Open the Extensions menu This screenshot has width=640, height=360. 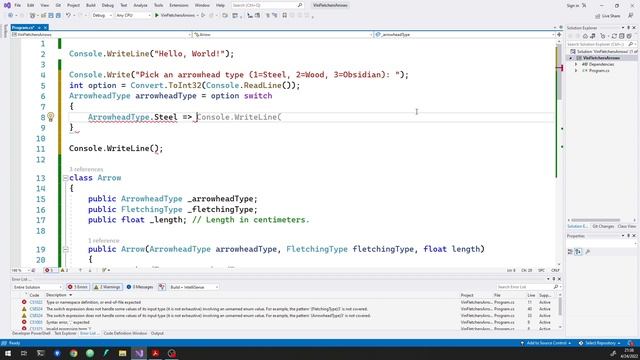tap(179, 5)
